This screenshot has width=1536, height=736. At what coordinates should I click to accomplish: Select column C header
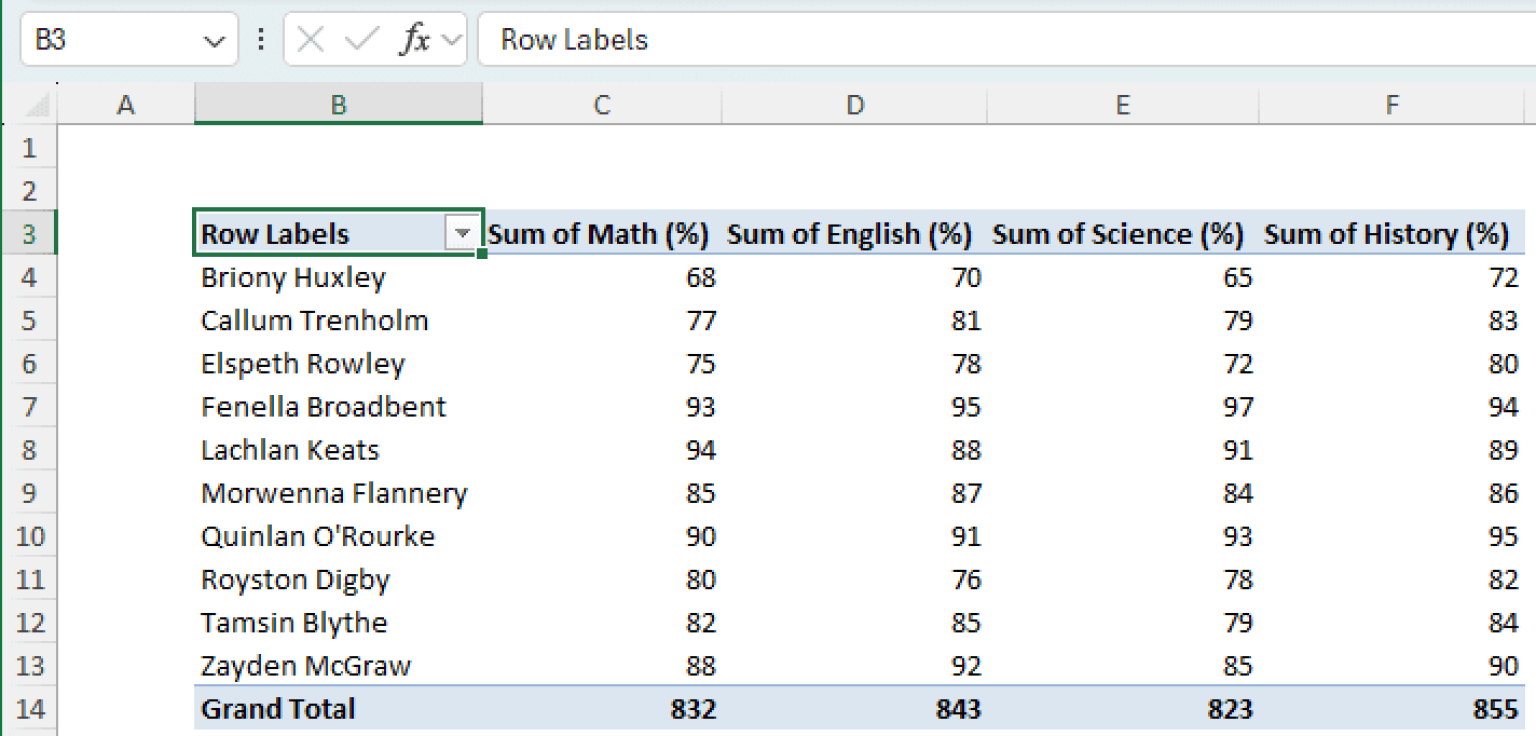tap(601, 103)
